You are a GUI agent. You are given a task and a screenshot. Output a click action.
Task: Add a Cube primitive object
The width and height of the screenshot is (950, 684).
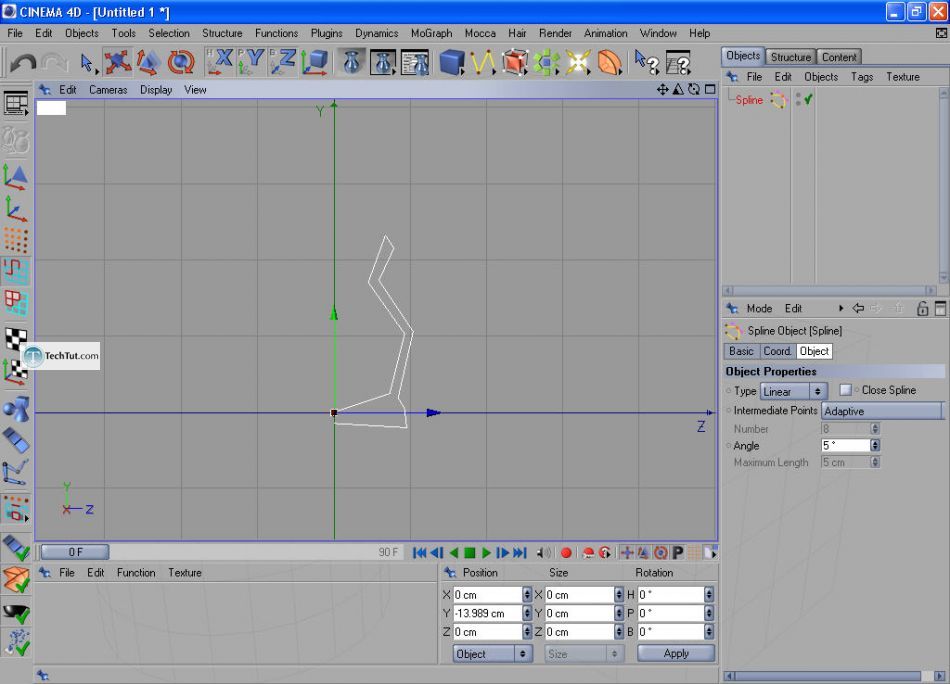click(451, 62)
